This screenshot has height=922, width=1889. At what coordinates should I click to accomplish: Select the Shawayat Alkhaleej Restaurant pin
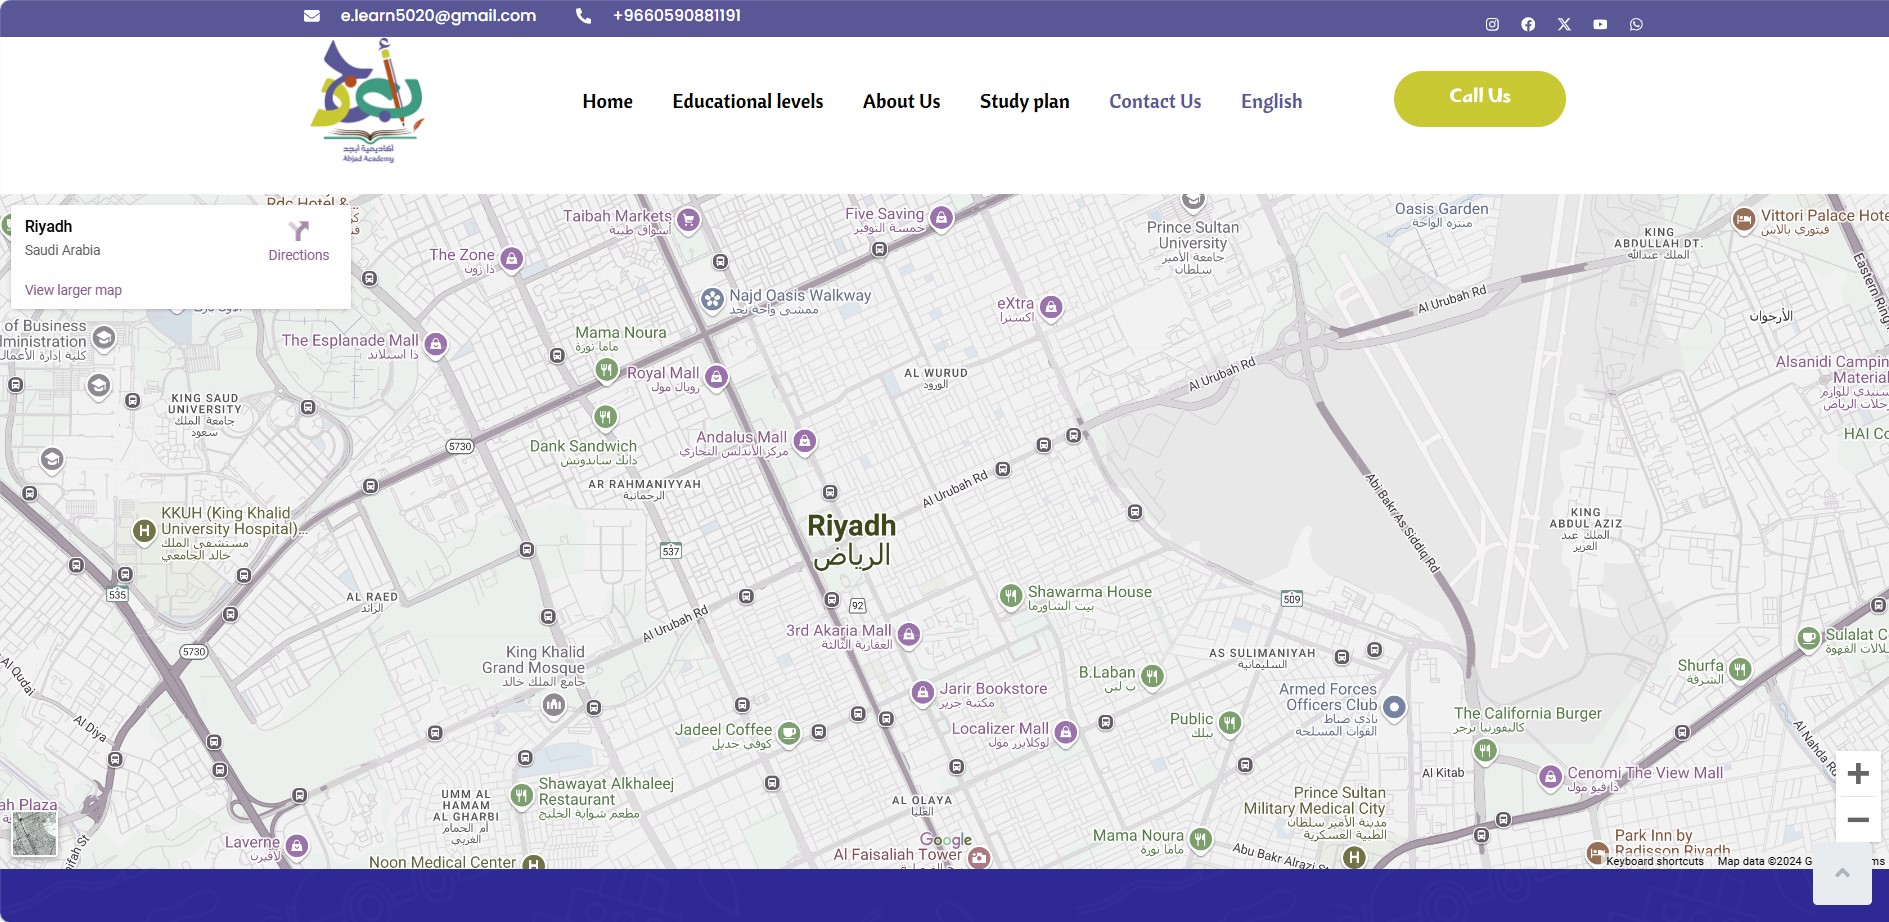click(x=521, y=795)
